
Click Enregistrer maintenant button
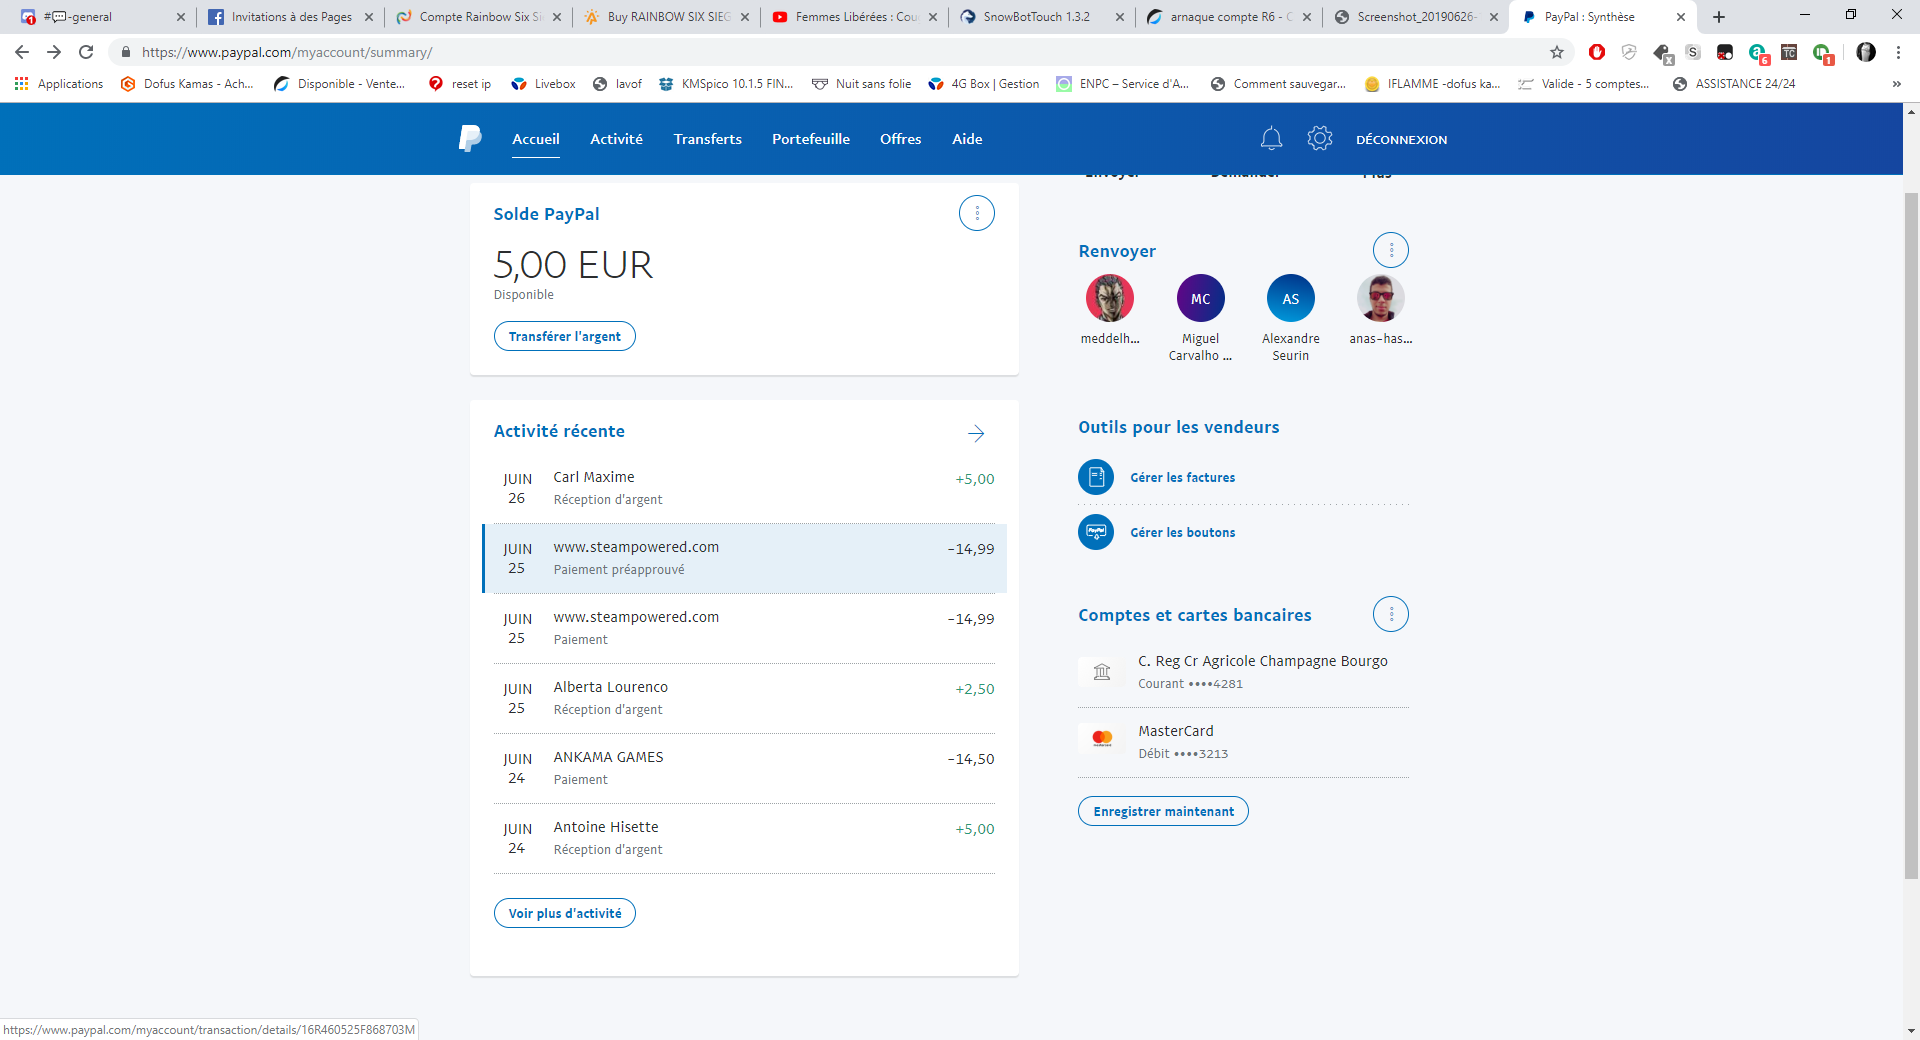click(1163, 811)
